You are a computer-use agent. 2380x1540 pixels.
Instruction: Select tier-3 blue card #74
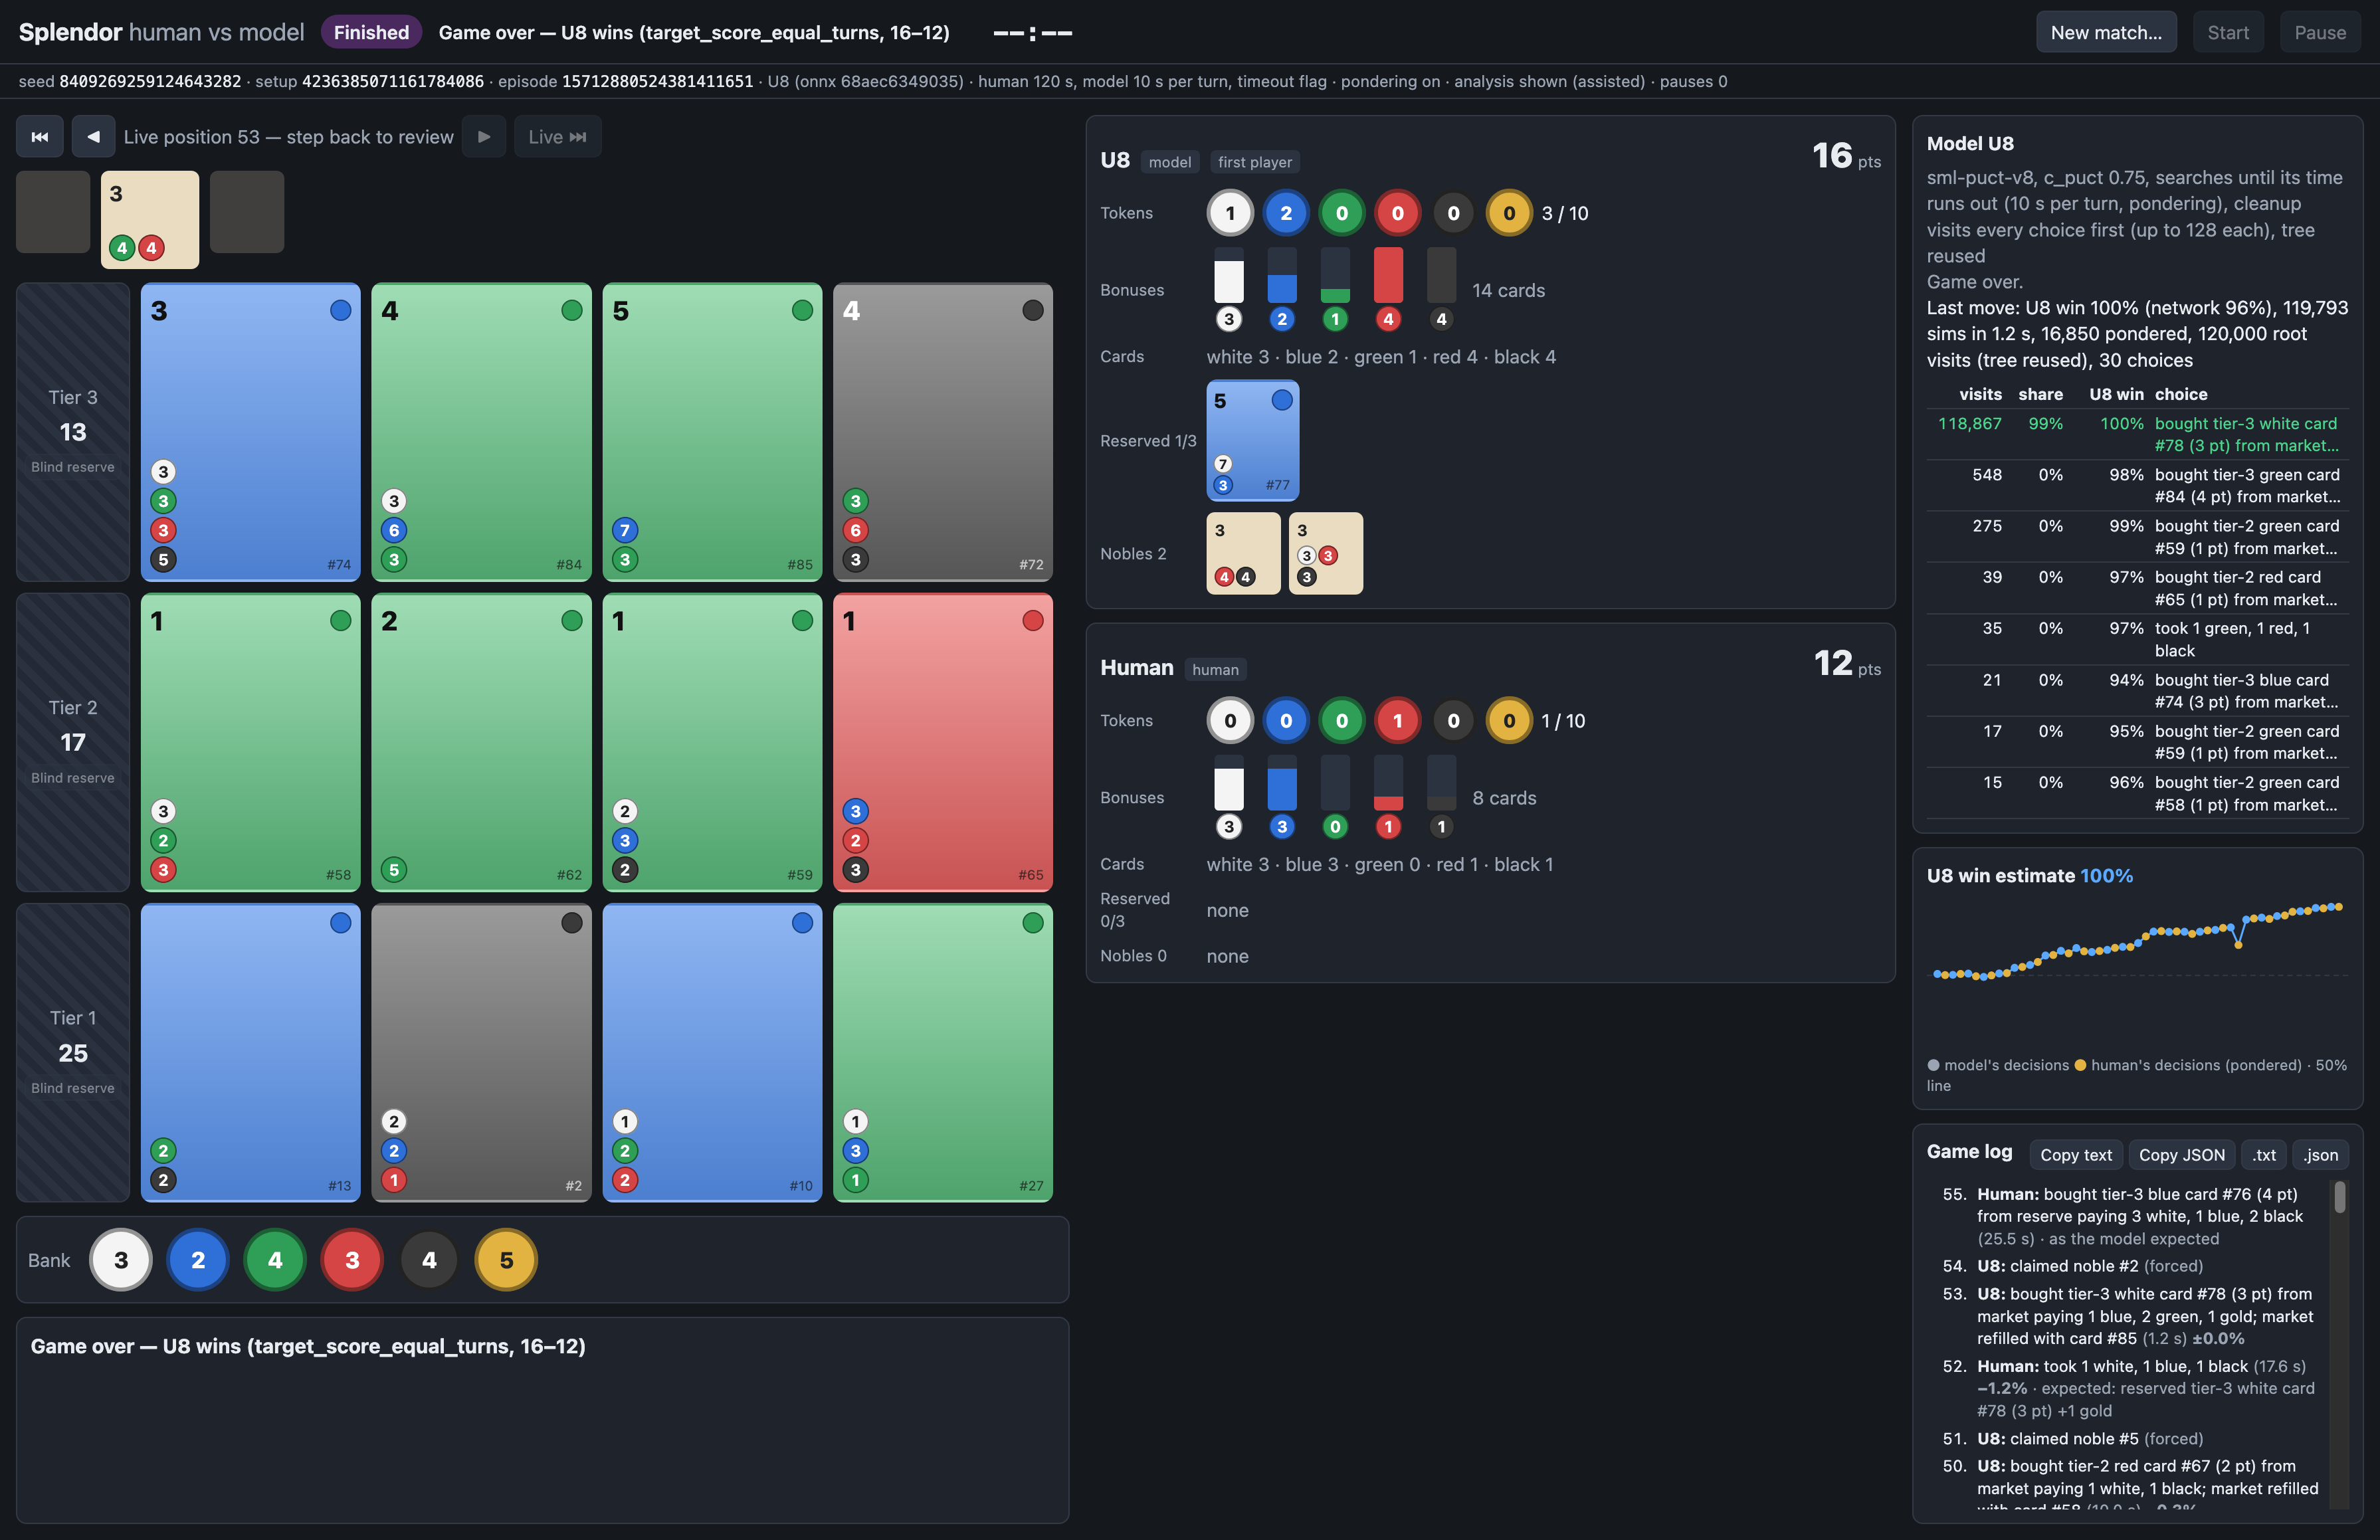coord(251,432)
